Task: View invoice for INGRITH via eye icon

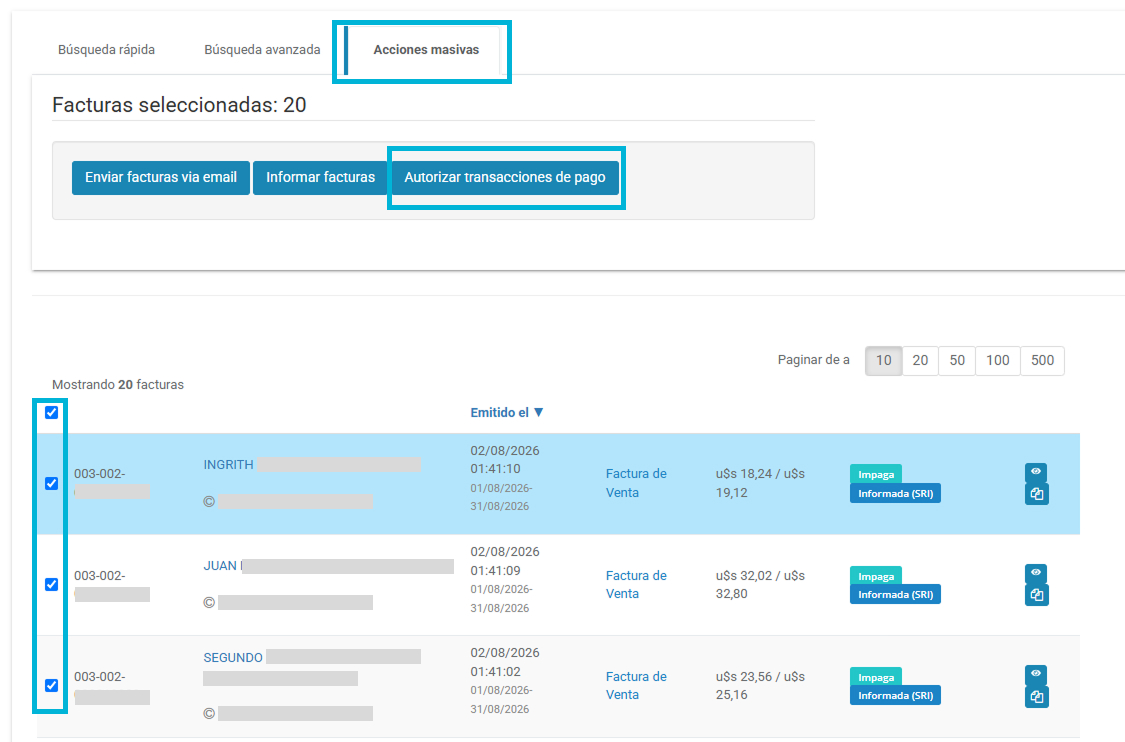Action: tap(1035, 471)
